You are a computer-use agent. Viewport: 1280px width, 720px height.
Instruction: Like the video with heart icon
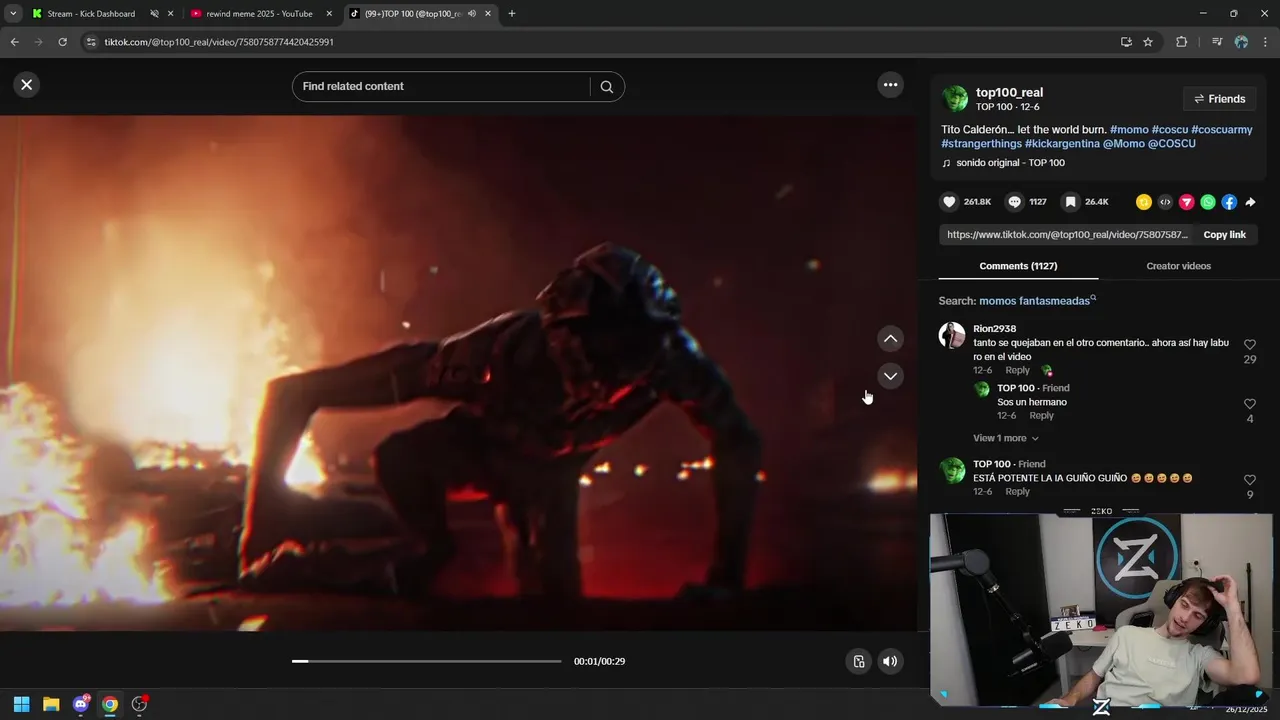coord(949,202)
